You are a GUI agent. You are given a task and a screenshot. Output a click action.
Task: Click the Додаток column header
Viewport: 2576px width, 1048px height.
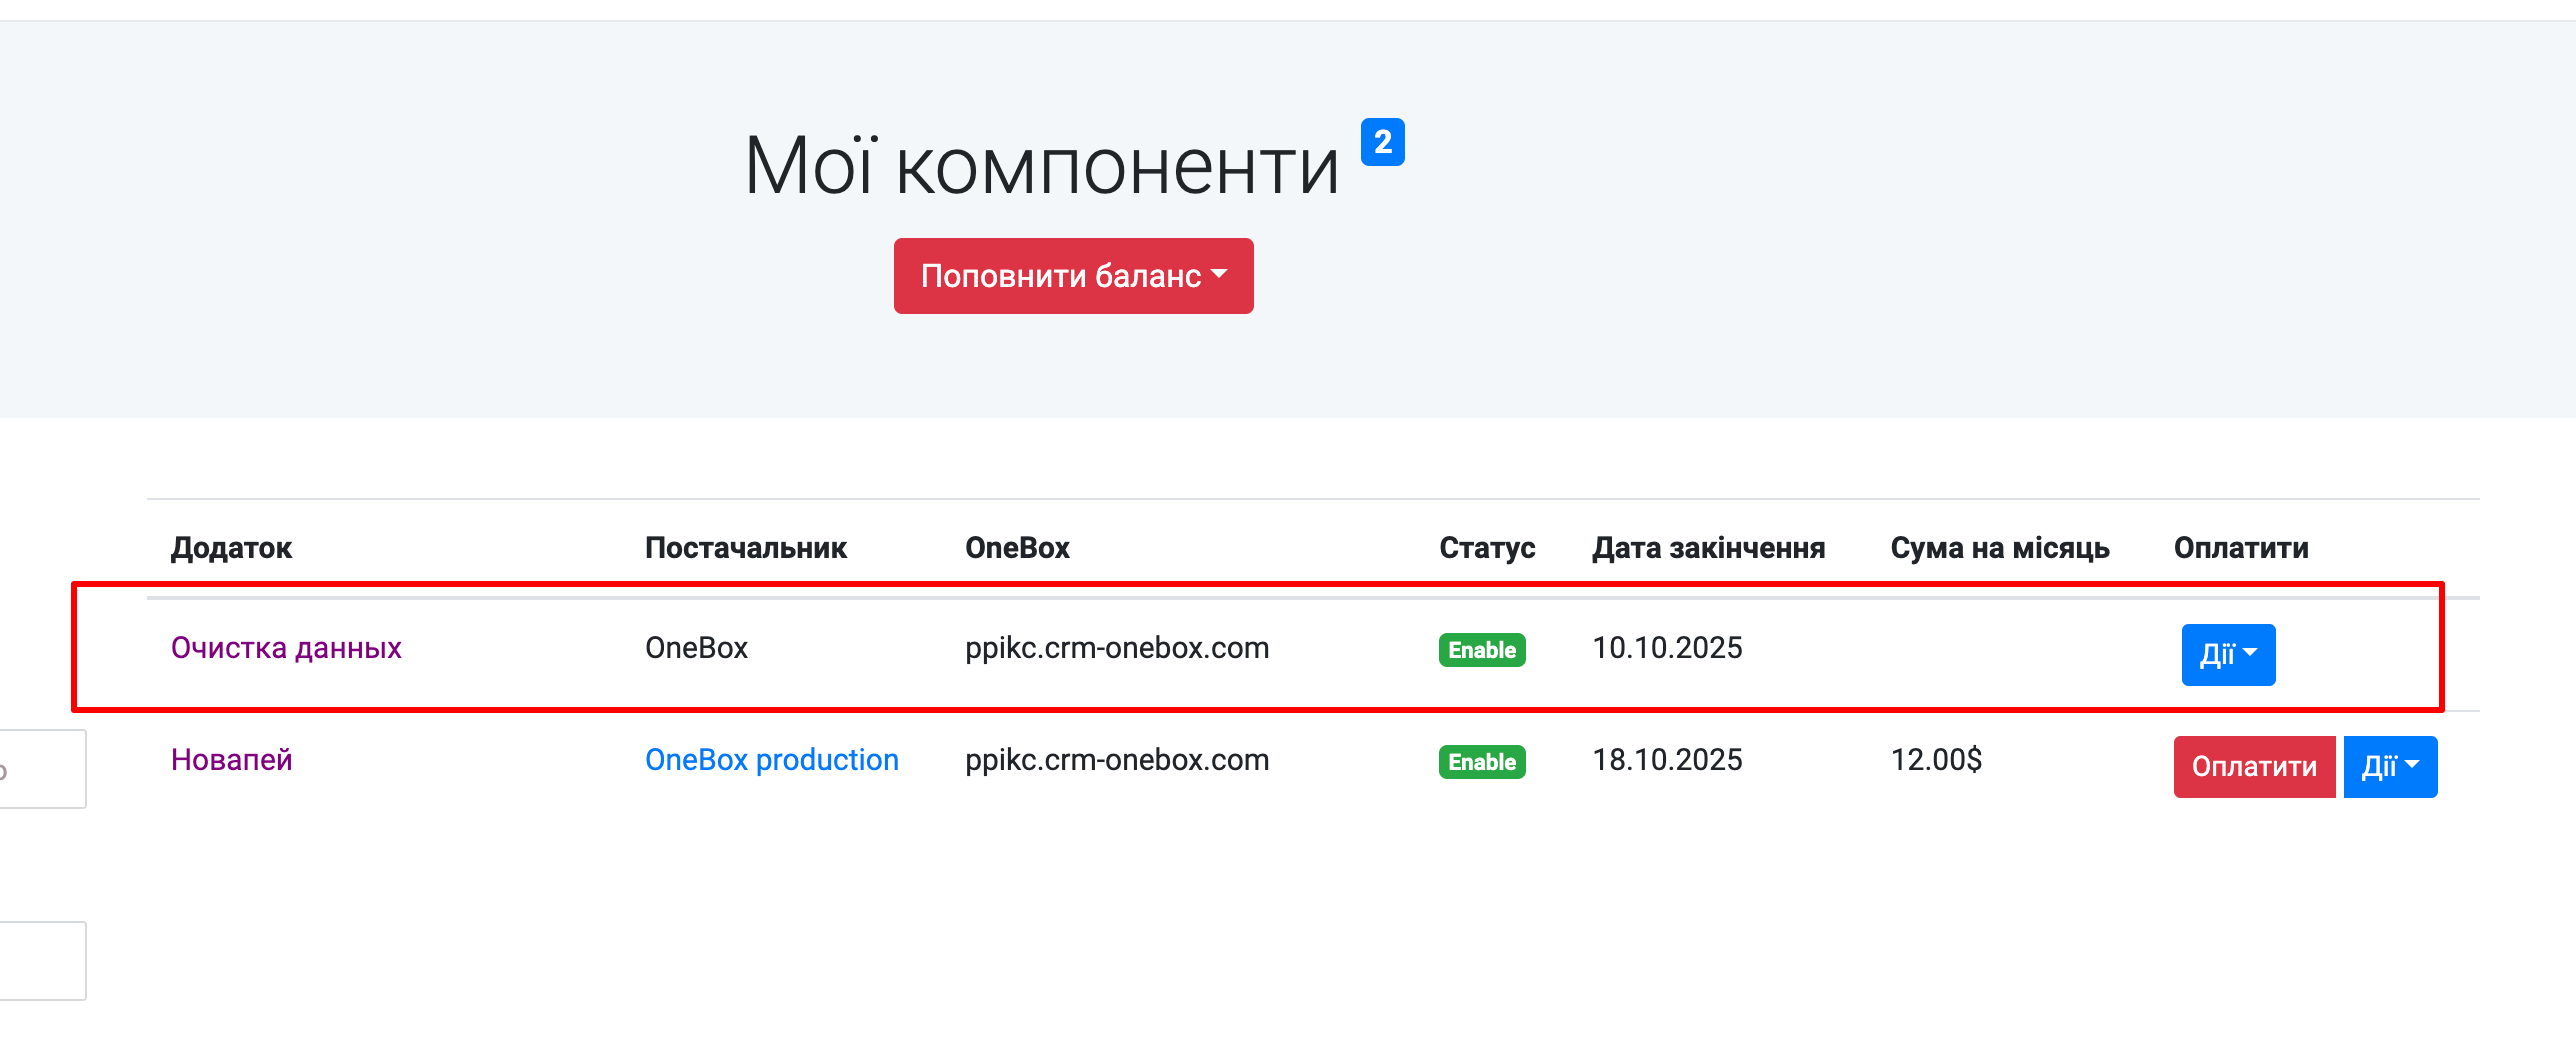point(231,548)
